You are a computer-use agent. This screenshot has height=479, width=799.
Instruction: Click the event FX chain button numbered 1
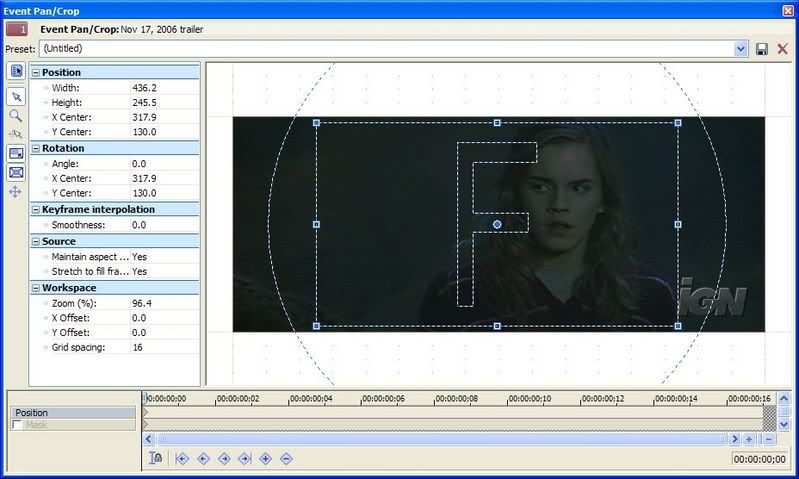(x=17, y=29)
